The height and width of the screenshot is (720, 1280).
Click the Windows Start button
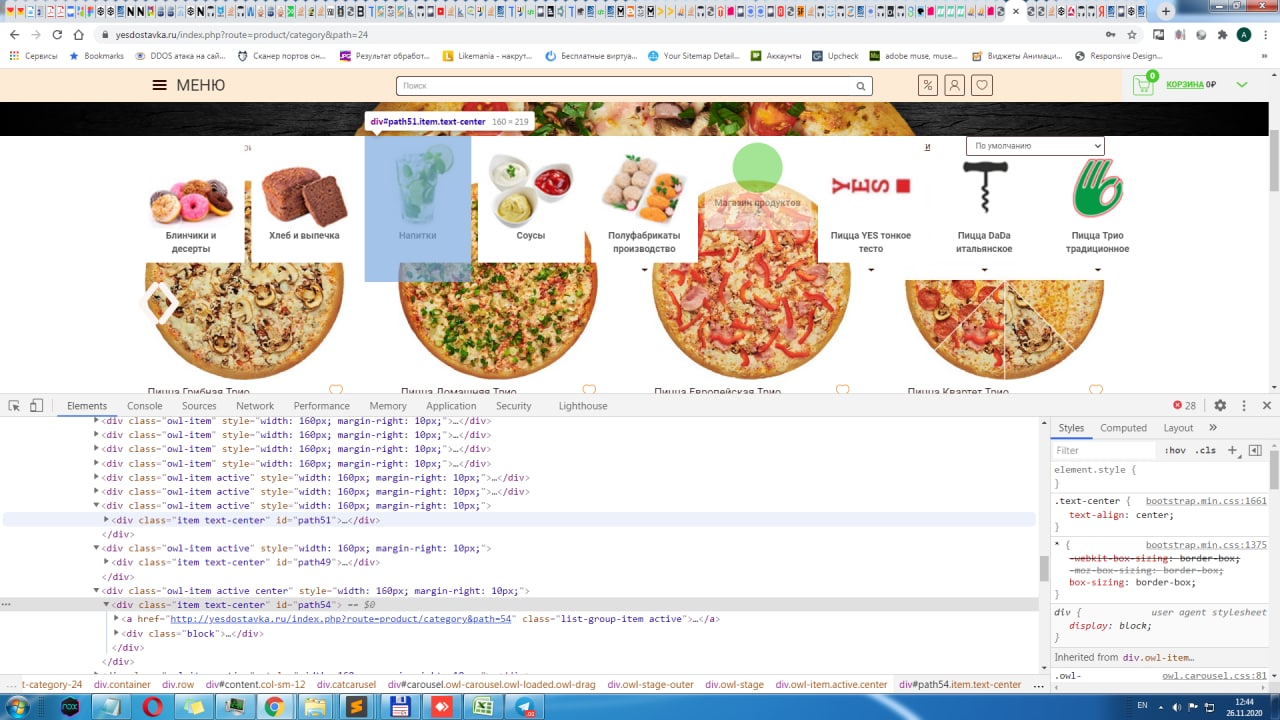point(17,706)
